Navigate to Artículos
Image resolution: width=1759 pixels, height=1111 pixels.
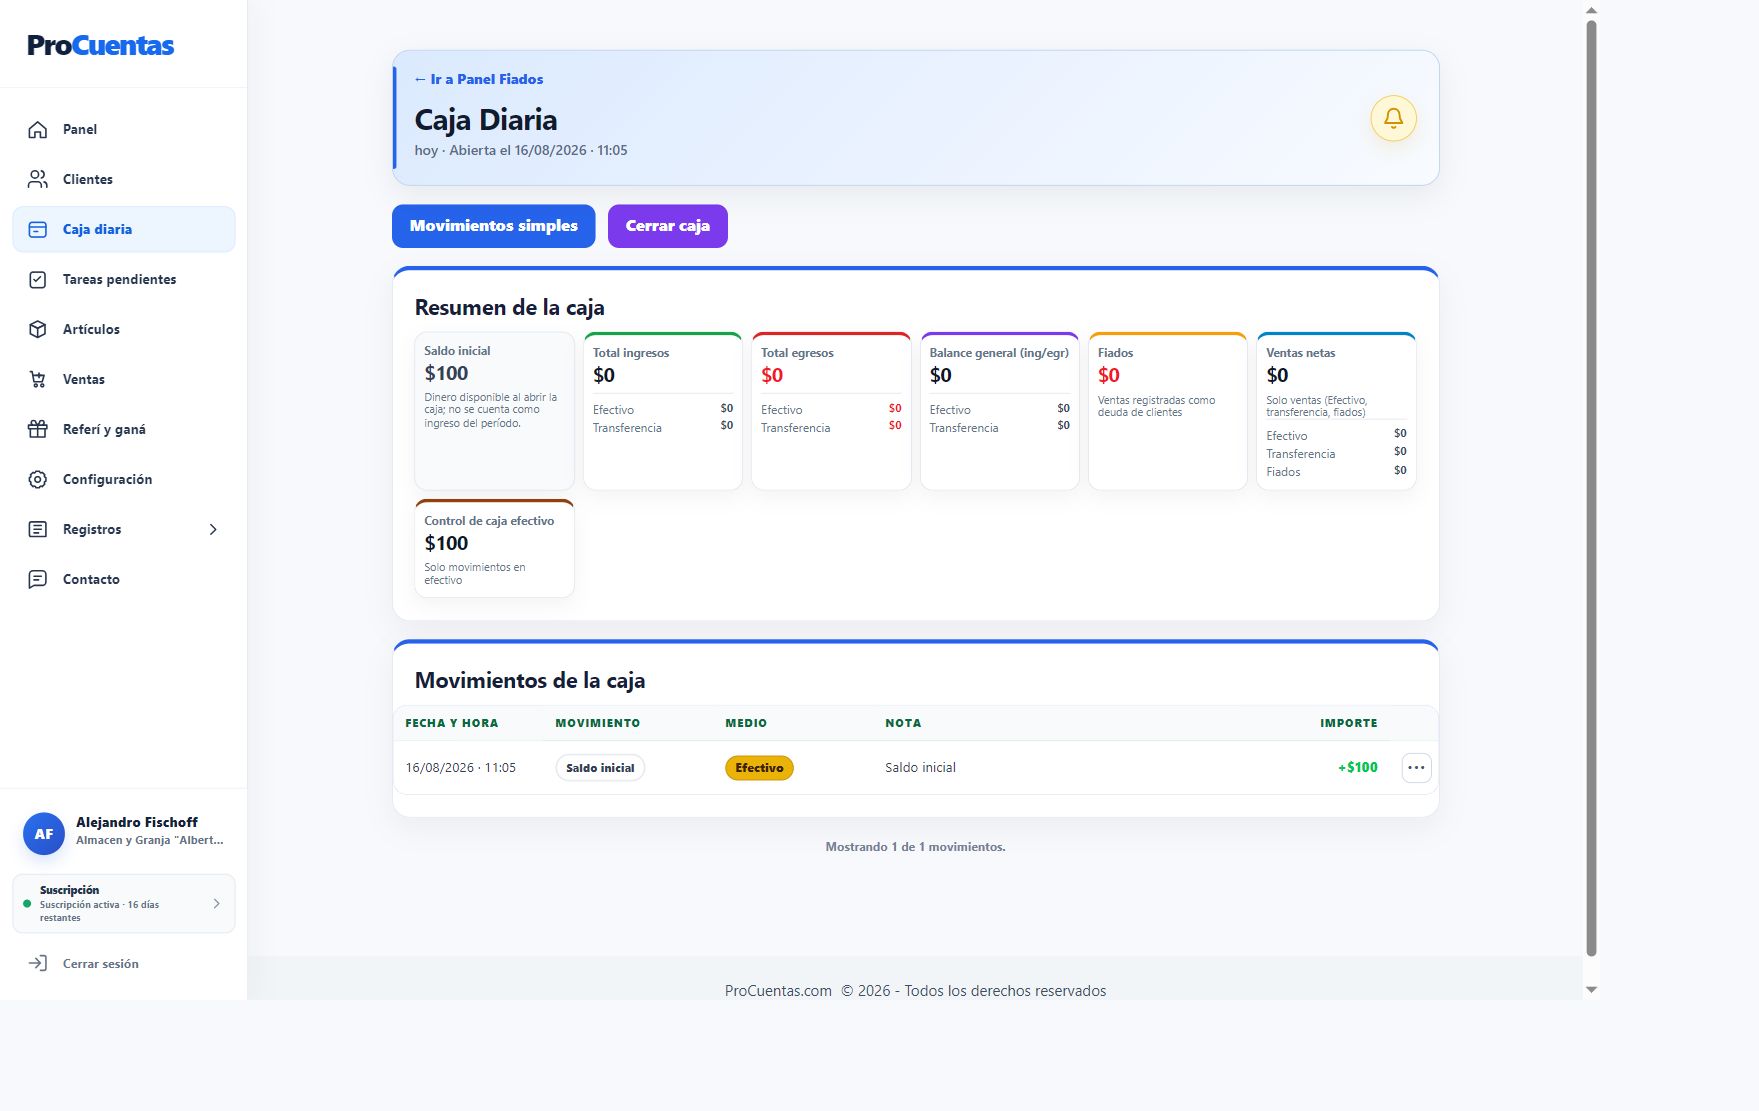point(124,329)
